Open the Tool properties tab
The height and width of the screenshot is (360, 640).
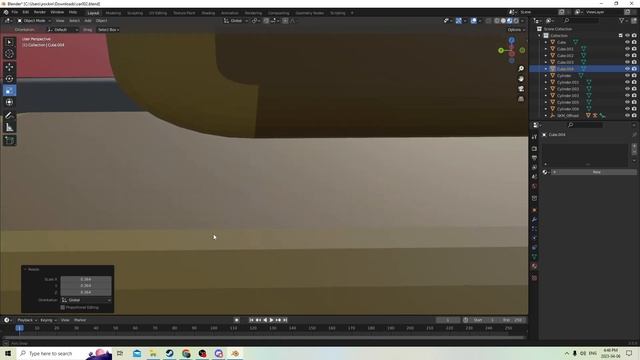coord(534,137)
